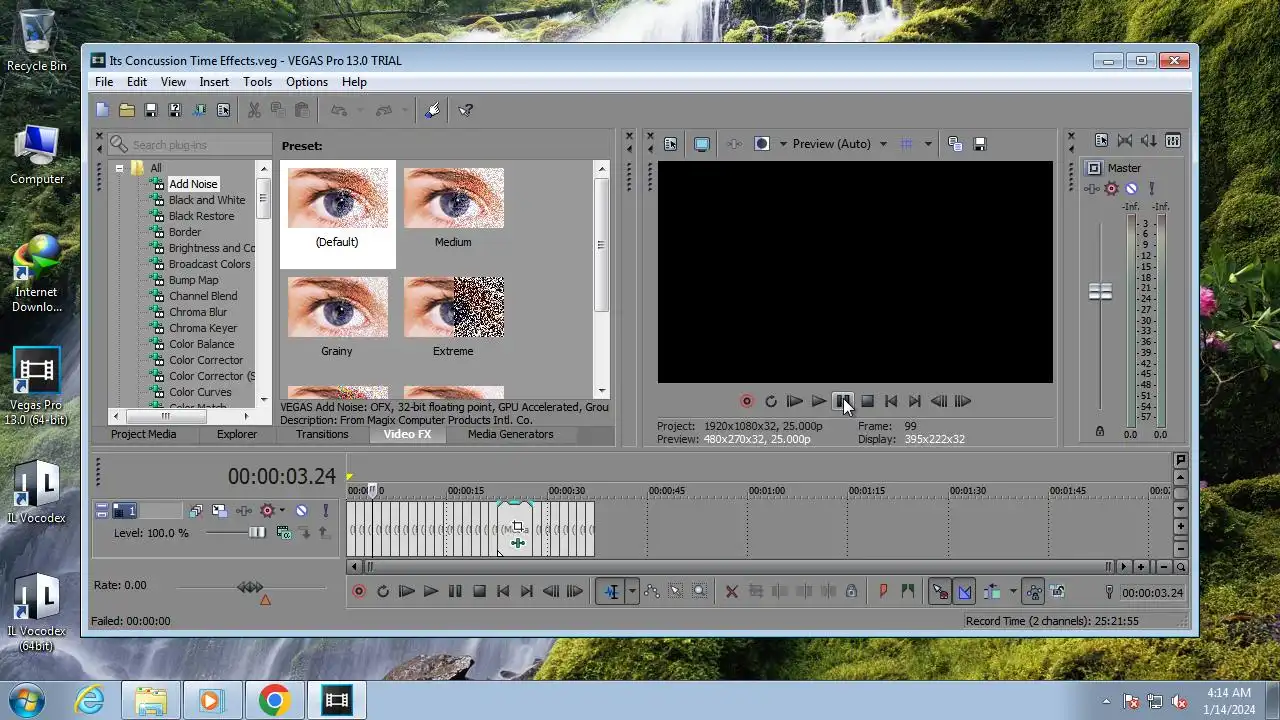1280x720 pixels.
Task: Click the Split Screen View icon
Action: coord(762,144)
